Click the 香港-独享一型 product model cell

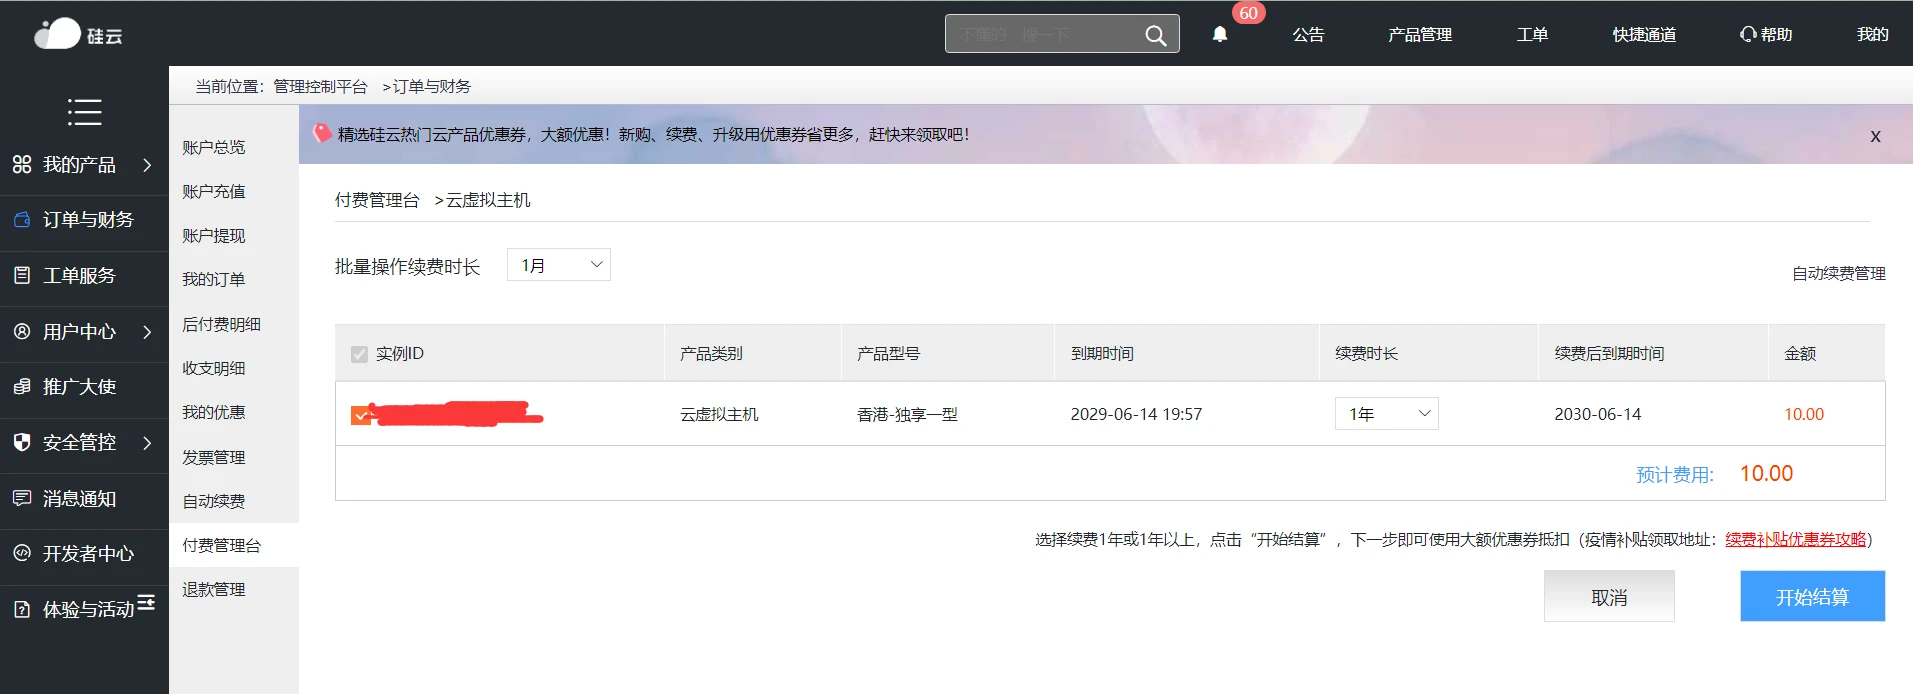coord(907,414)
